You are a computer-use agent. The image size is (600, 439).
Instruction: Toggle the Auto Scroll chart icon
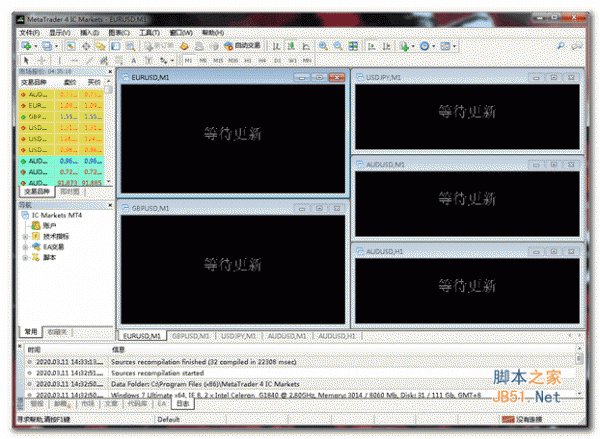click(x=372, y=46)
